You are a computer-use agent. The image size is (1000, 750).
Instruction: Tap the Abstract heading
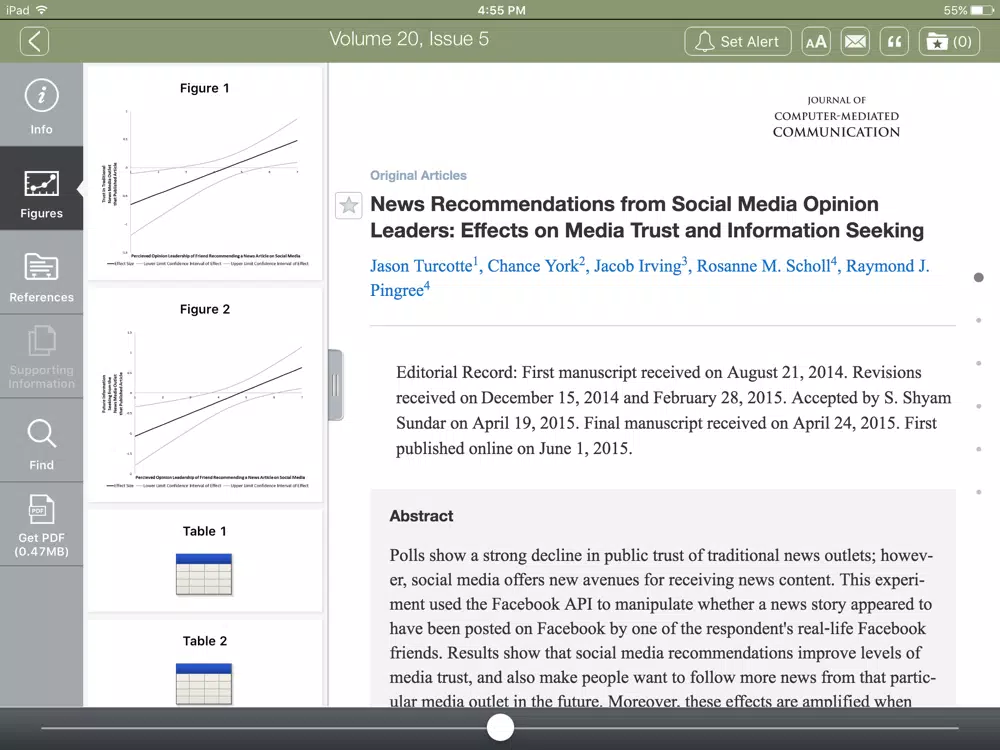tap(421, 516)
